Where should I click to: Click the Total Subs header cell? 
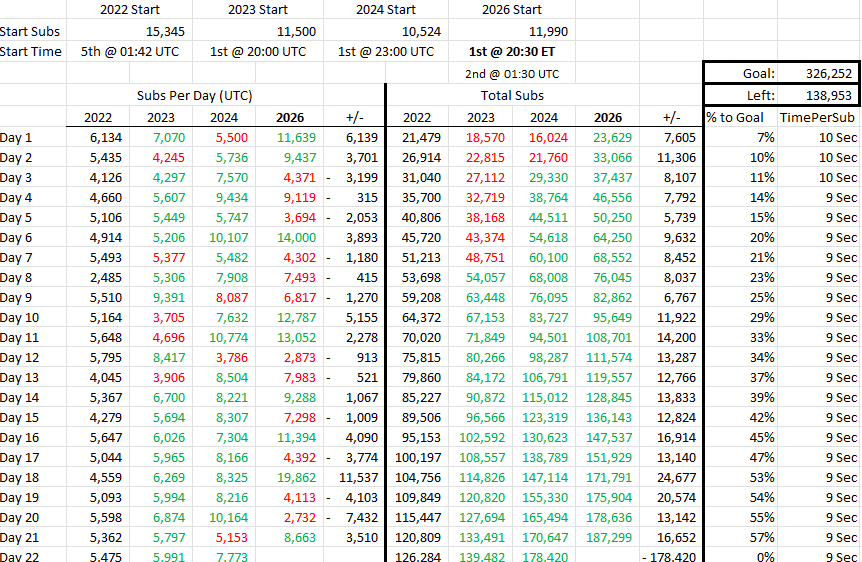pos(512,95)
